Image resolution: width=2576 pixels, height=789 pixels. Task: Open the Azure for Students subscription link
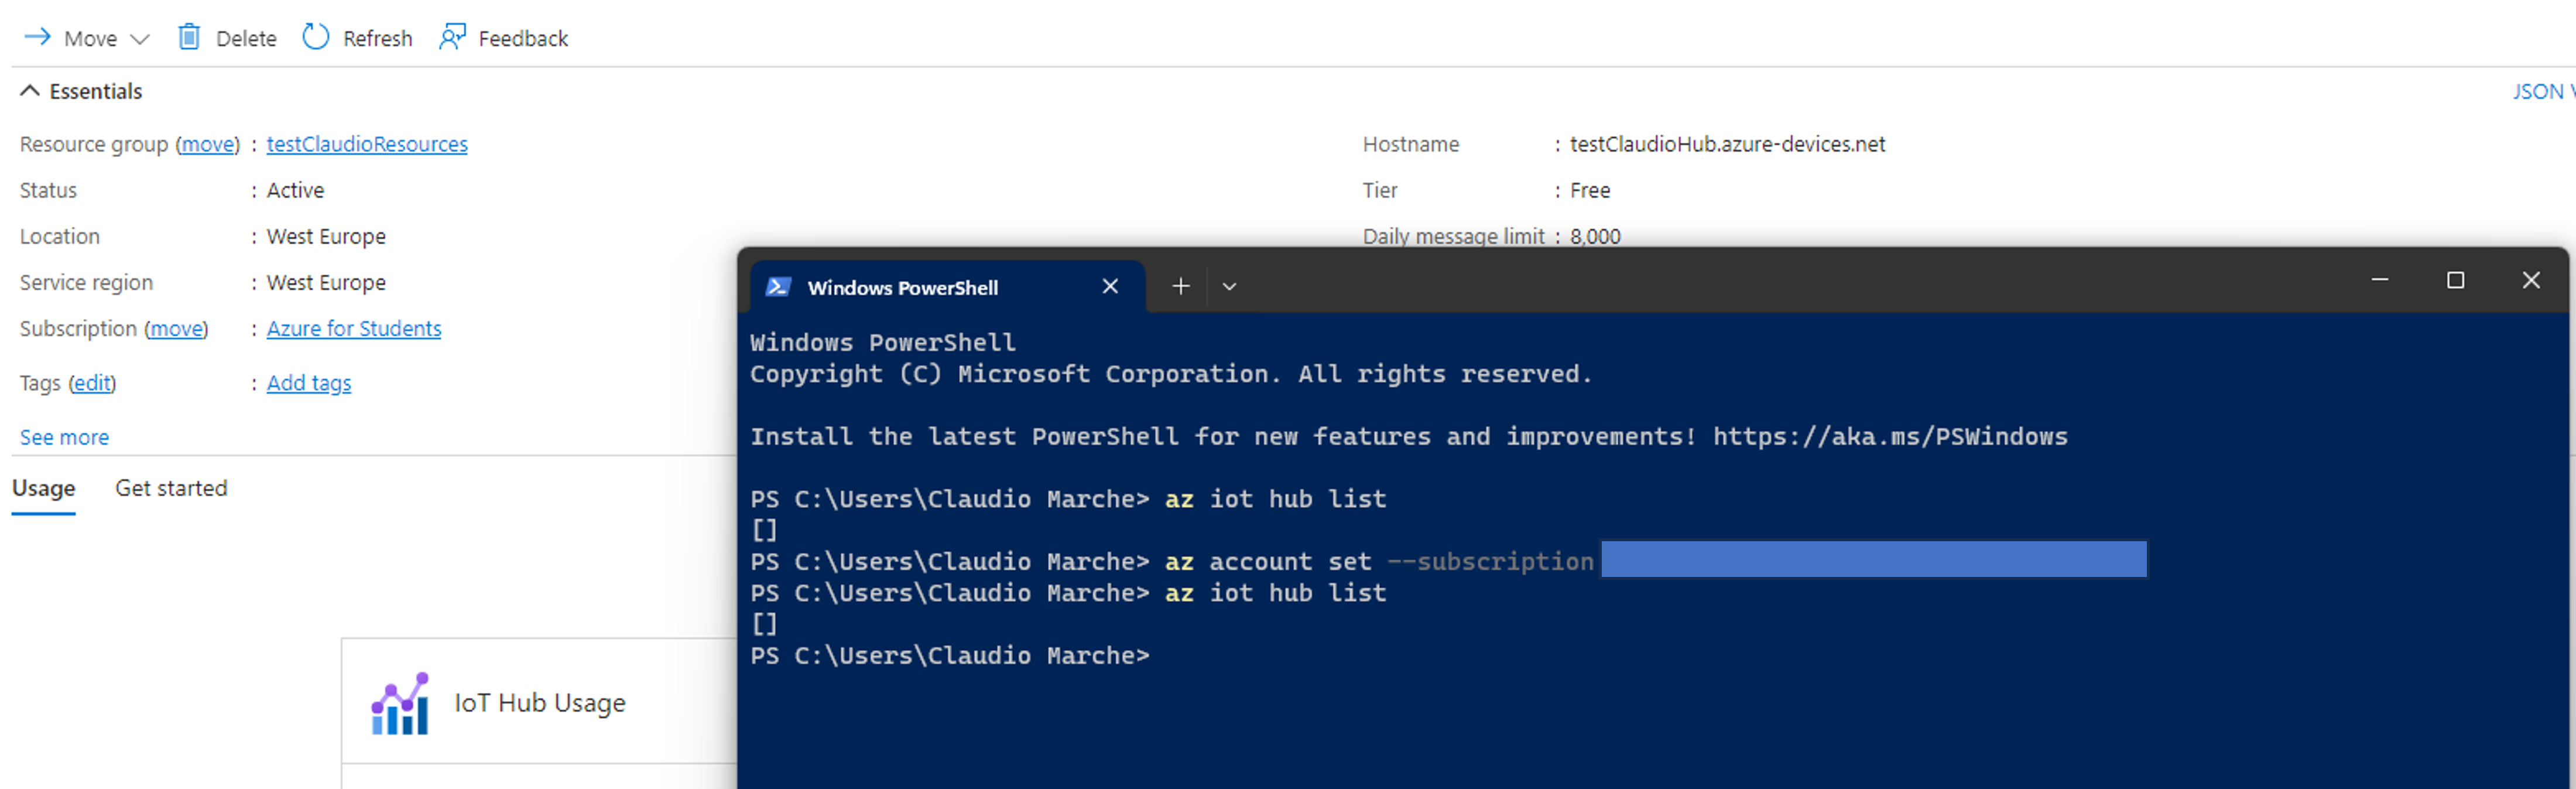click(x=353, y=328)
